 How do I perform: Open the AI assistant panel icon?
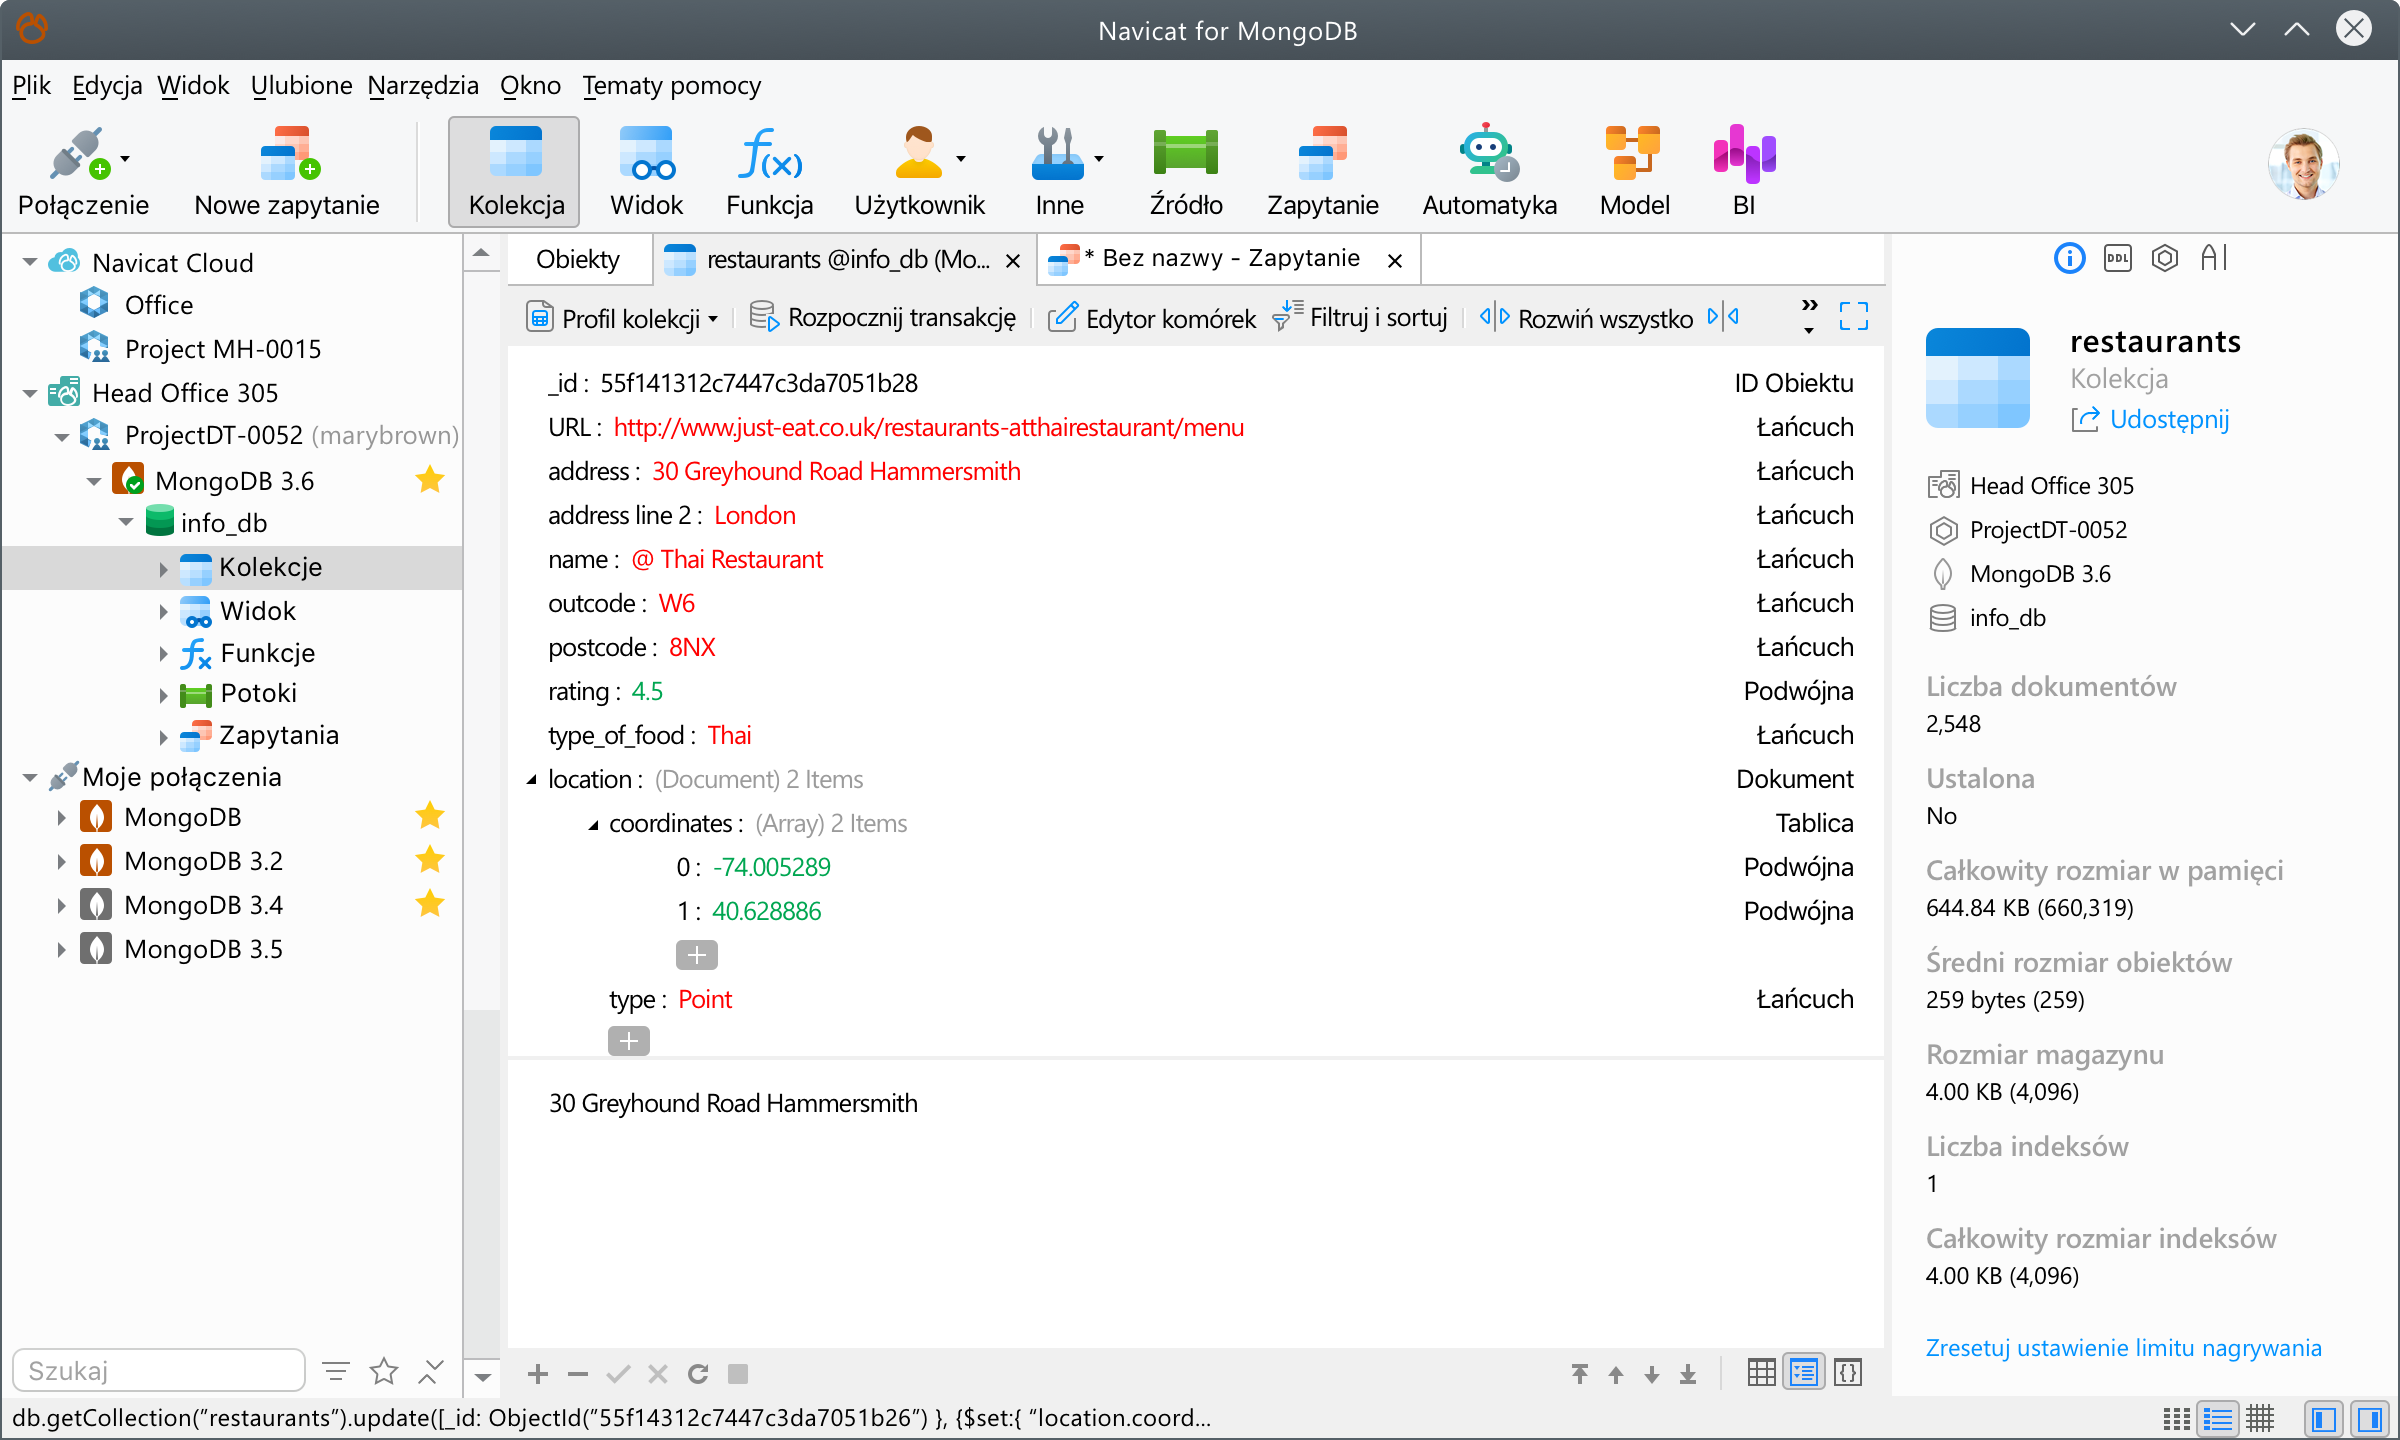(2213, 258)
